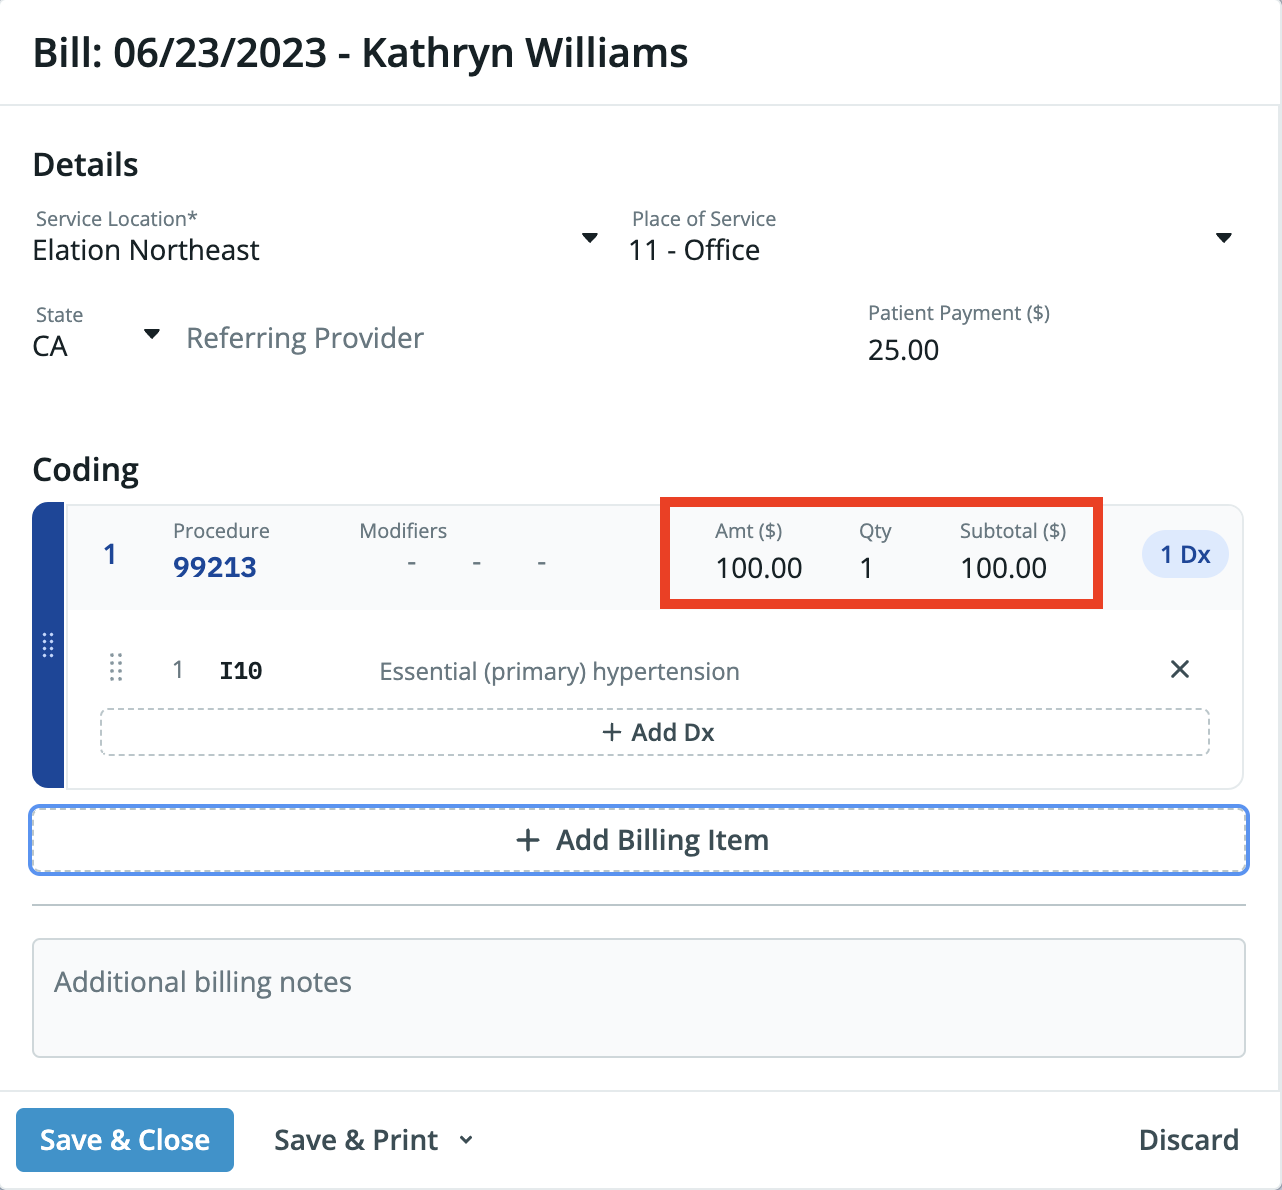
Task: Click the Referring Provider field
Action: pyautogui.click(x=304, y=338)
